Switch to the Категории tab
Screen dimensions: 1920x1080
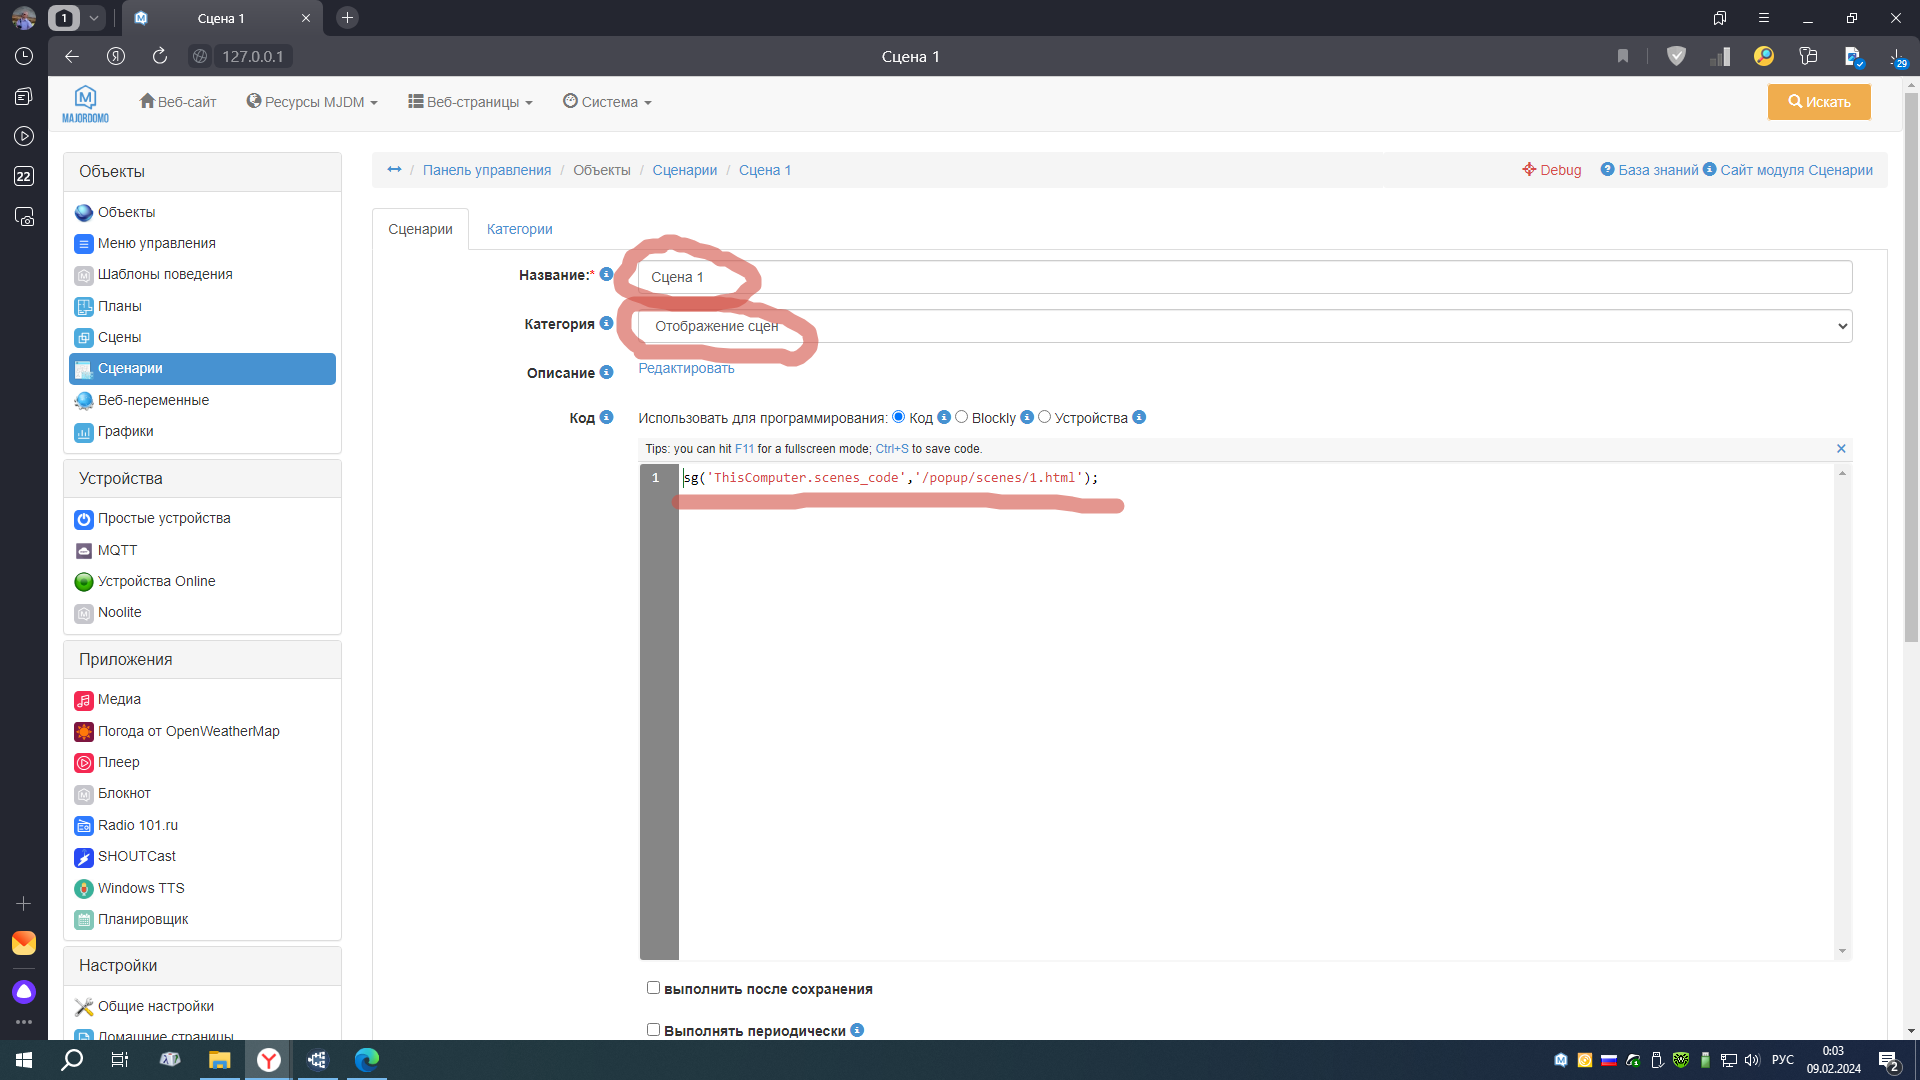(519, 229)
